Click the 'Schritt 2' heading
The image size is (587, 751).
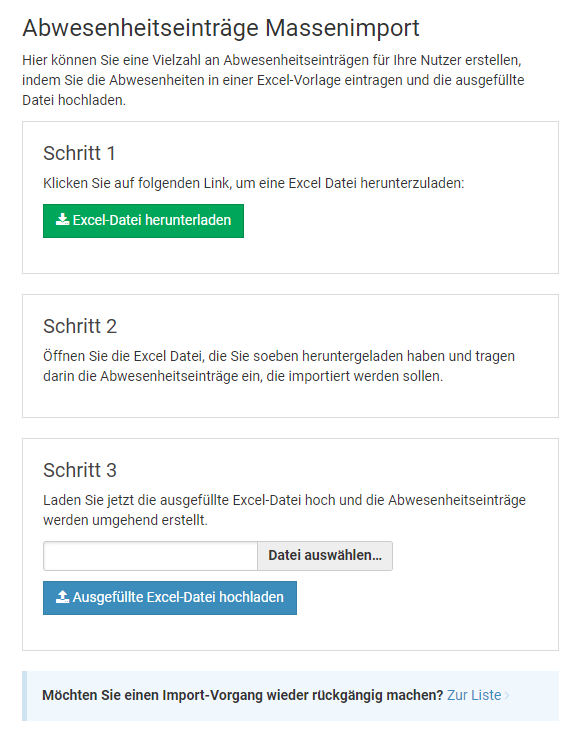80,326
